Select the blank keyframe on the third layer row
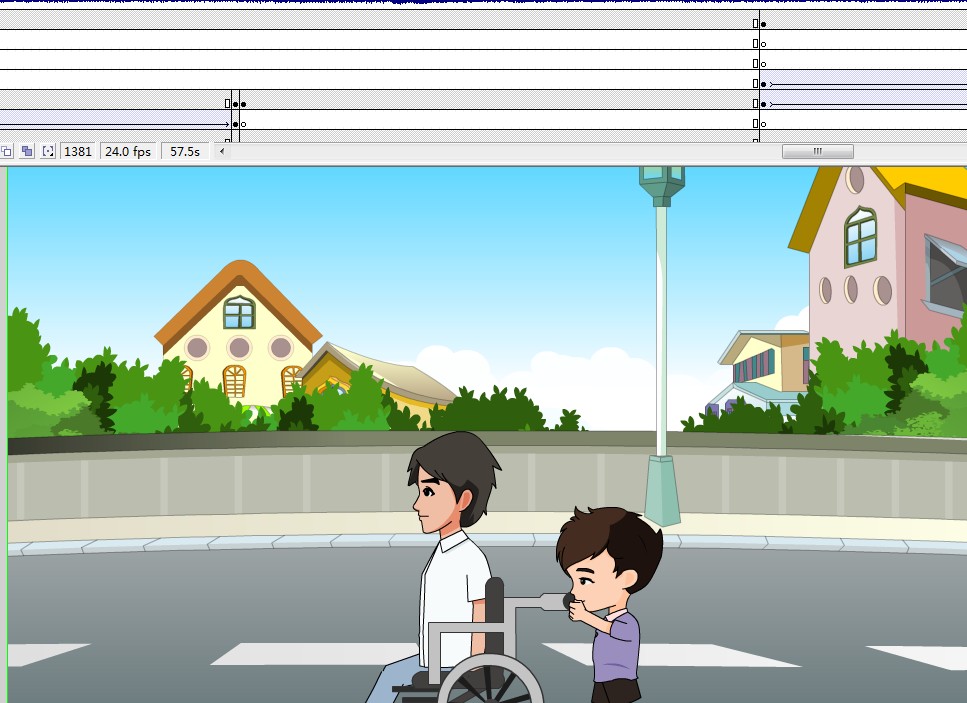 point(763,64)
